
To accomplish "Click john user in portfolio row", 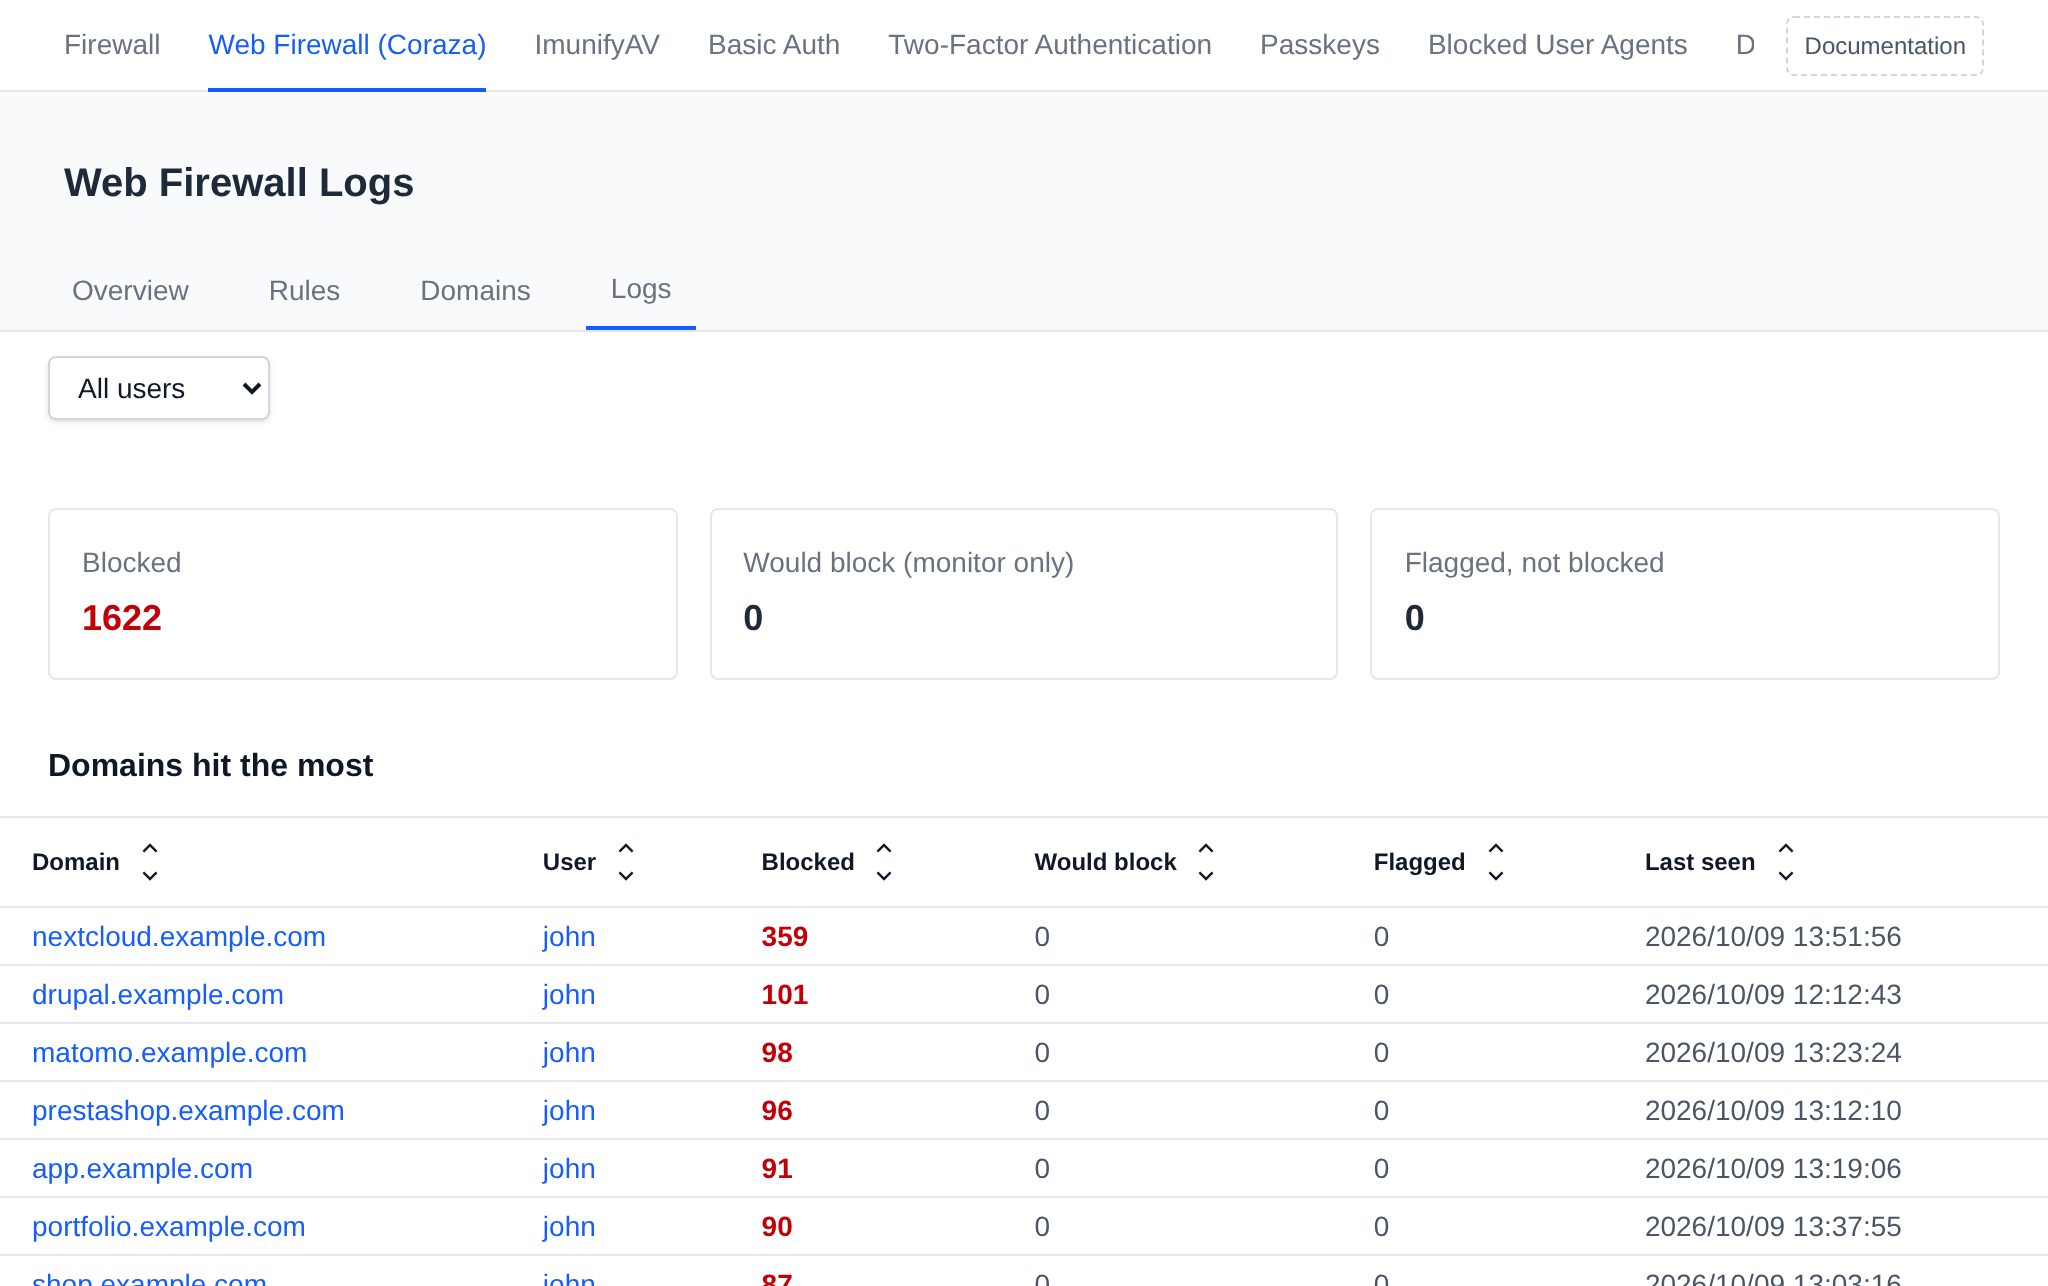I will coord(569,1227).
